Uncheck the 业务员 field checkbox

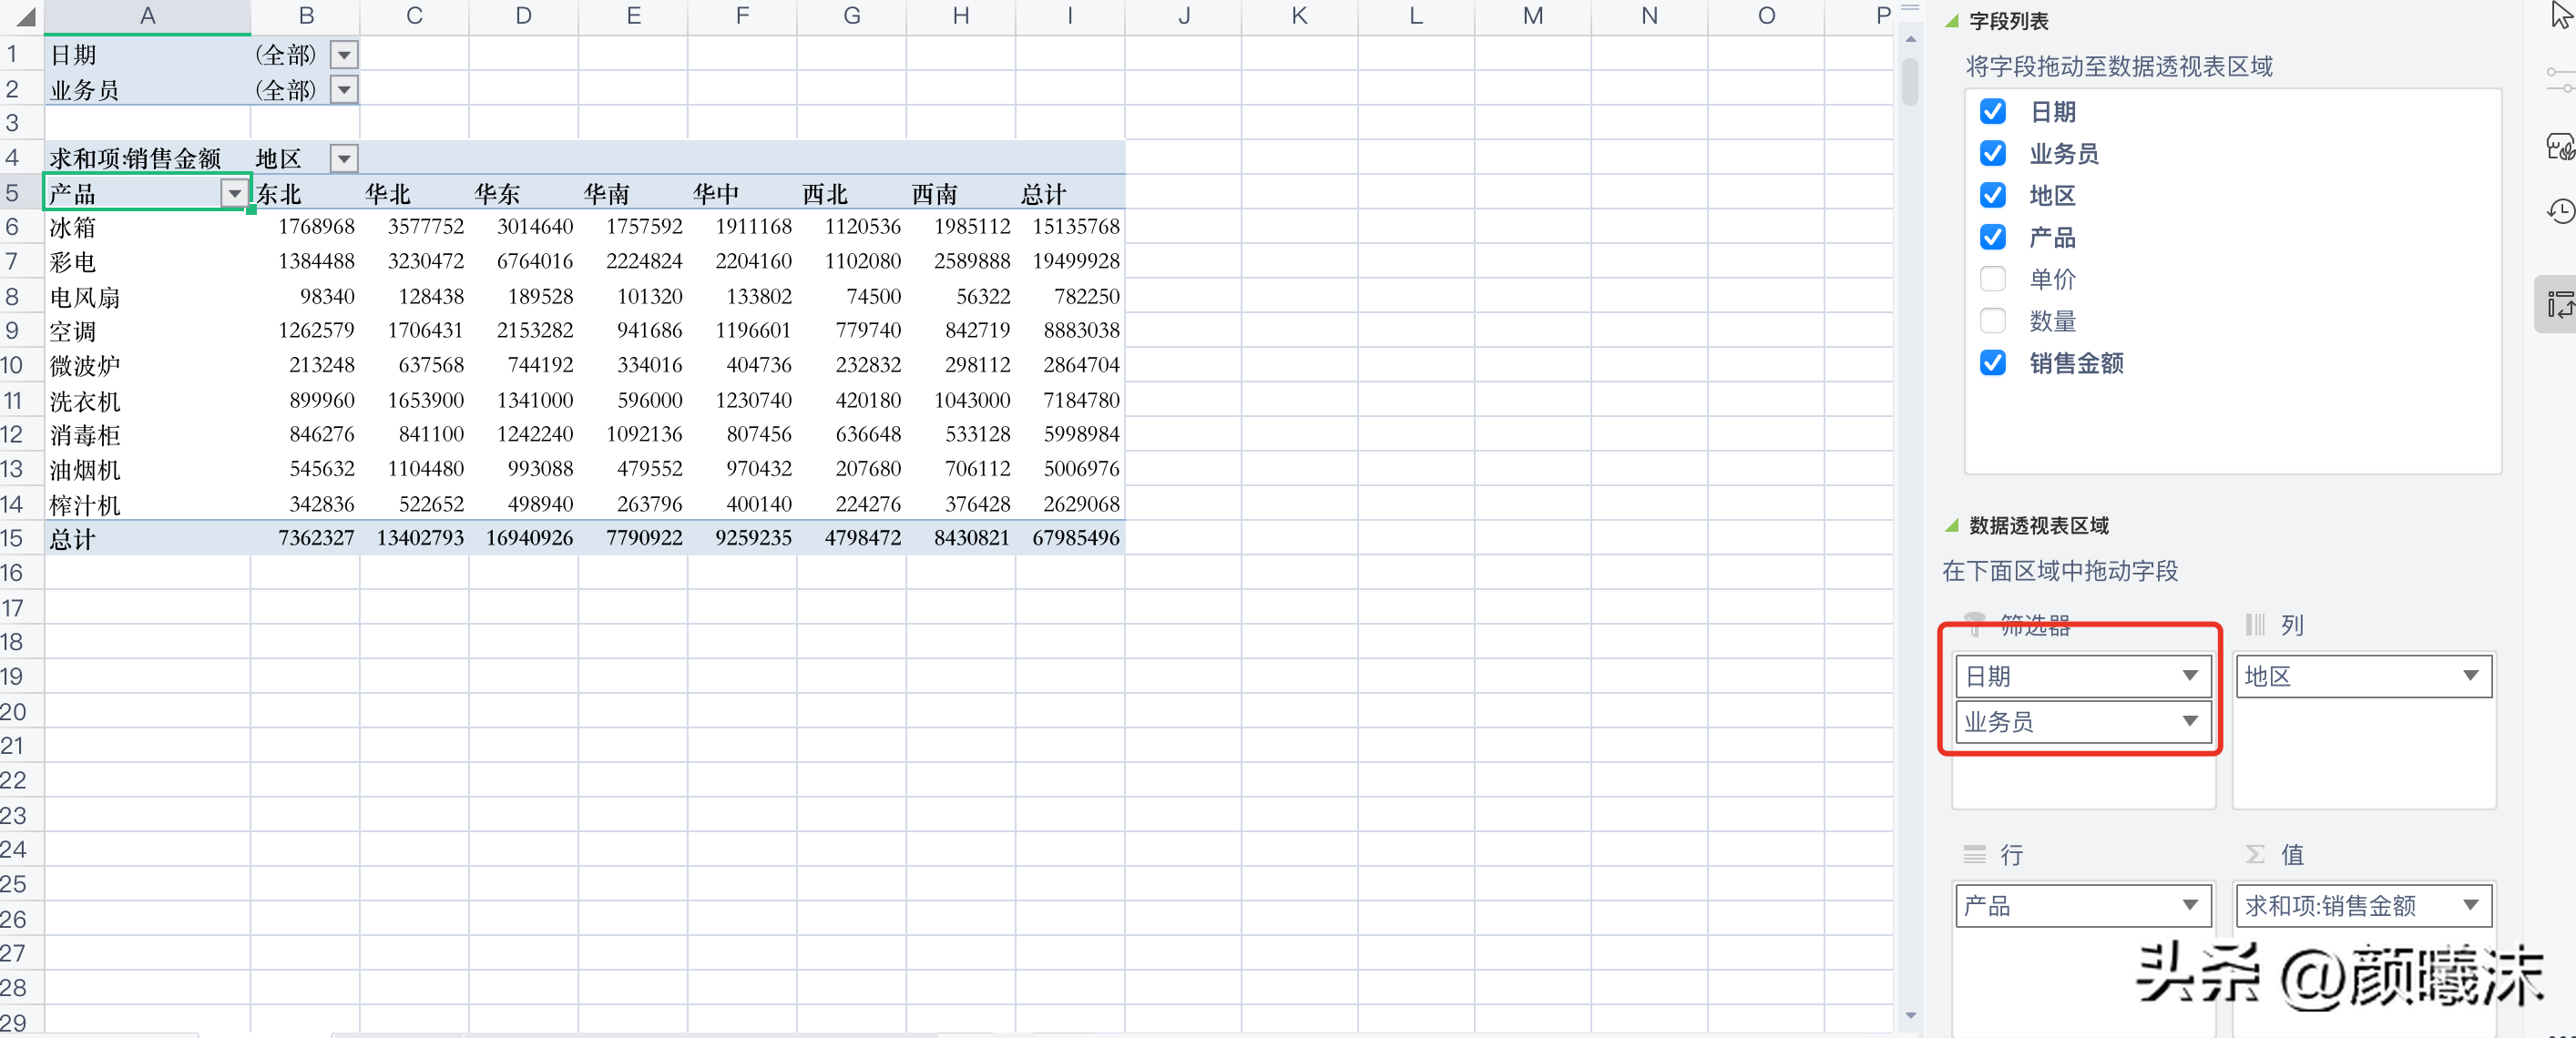1992,153
